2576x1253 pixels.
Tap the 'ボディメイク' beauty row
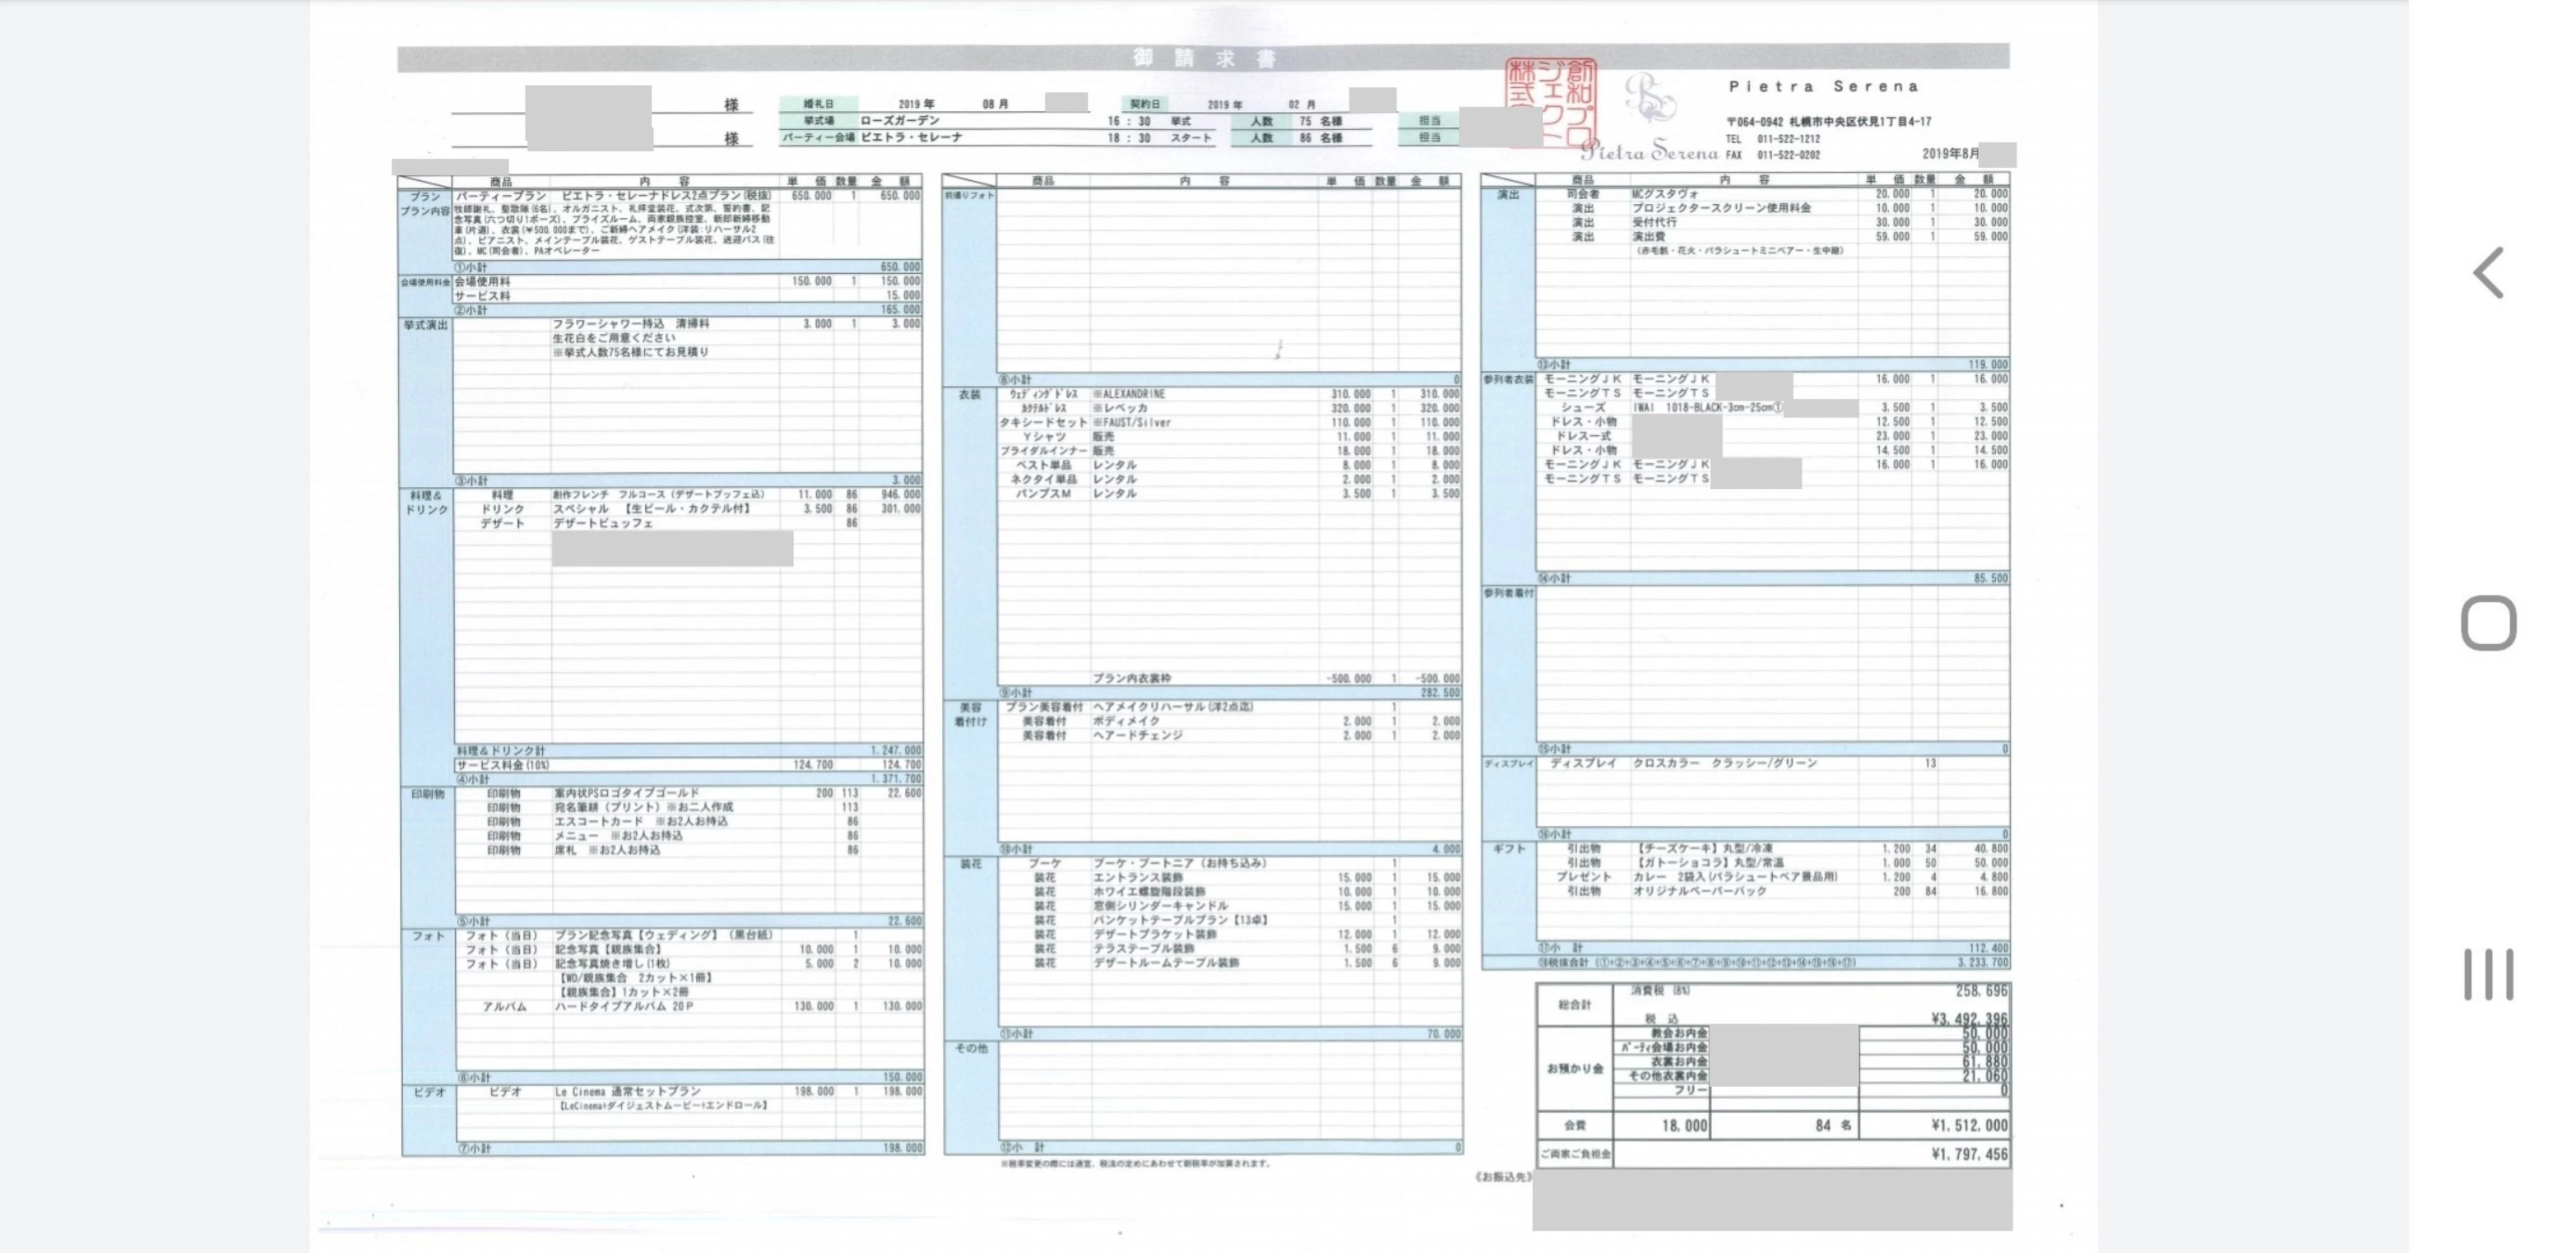pyautogui.click(x=1229, y=721)
